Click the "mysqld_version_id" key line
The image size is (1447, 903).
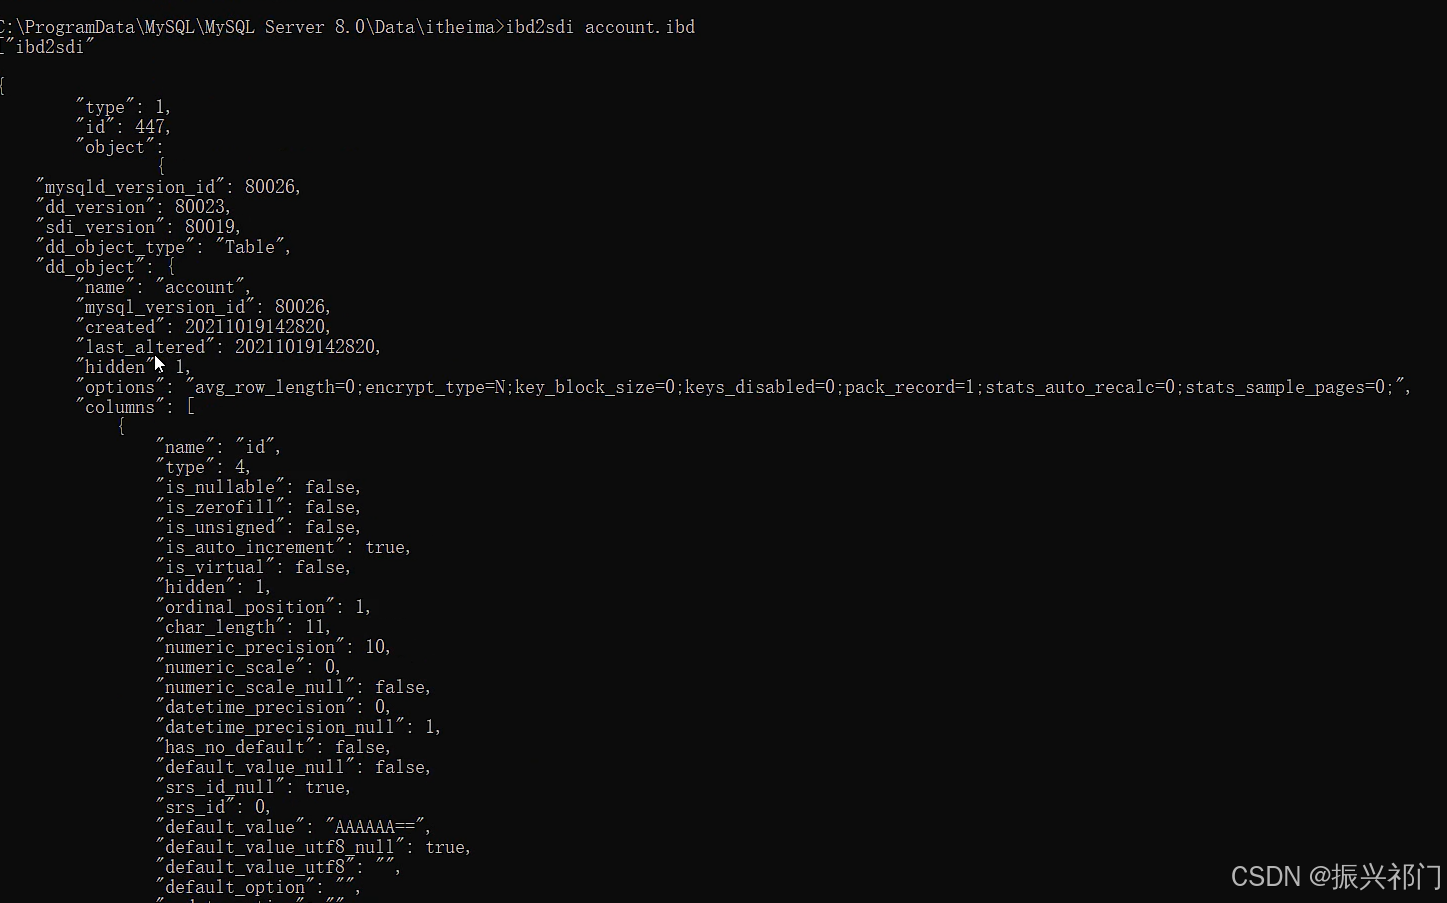[x=168, y=187]
